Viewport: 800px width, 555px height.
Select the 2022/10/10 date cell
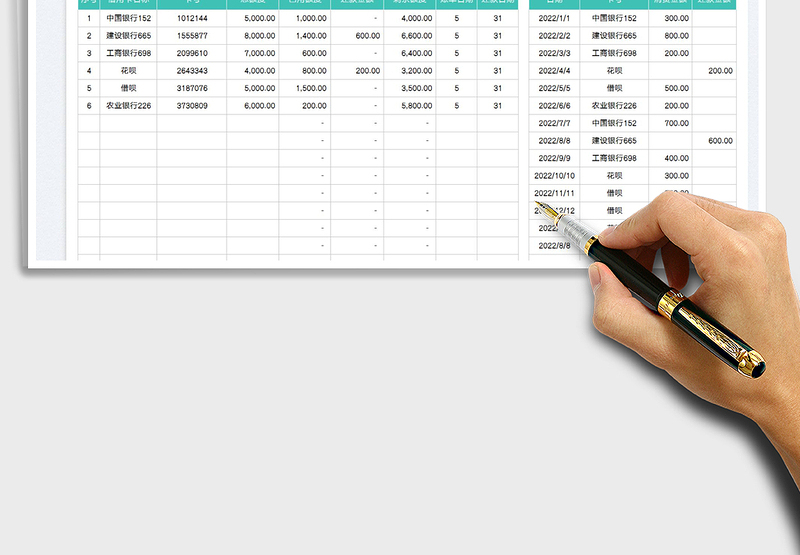tap(554, 176)
